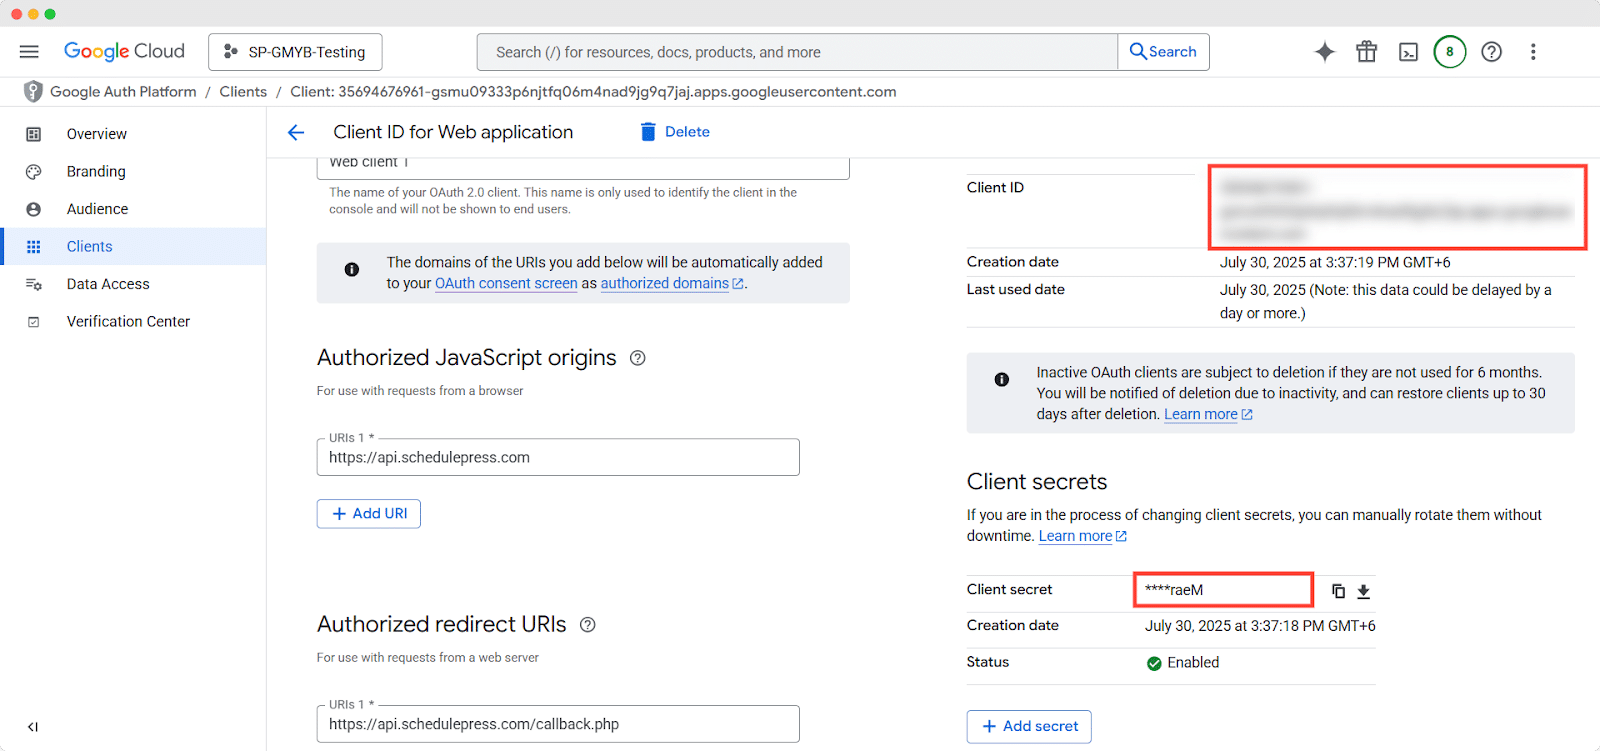Focus the resources search field
The height and width of the screenshot is (751, 1600).
[797, 52]
